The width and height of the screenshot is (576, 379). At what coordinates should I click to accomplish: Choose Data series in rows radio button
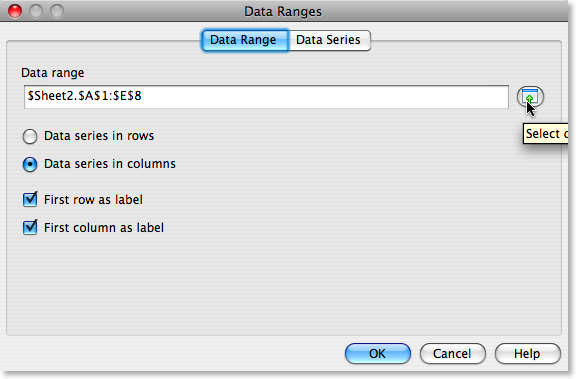pos(30,136)
